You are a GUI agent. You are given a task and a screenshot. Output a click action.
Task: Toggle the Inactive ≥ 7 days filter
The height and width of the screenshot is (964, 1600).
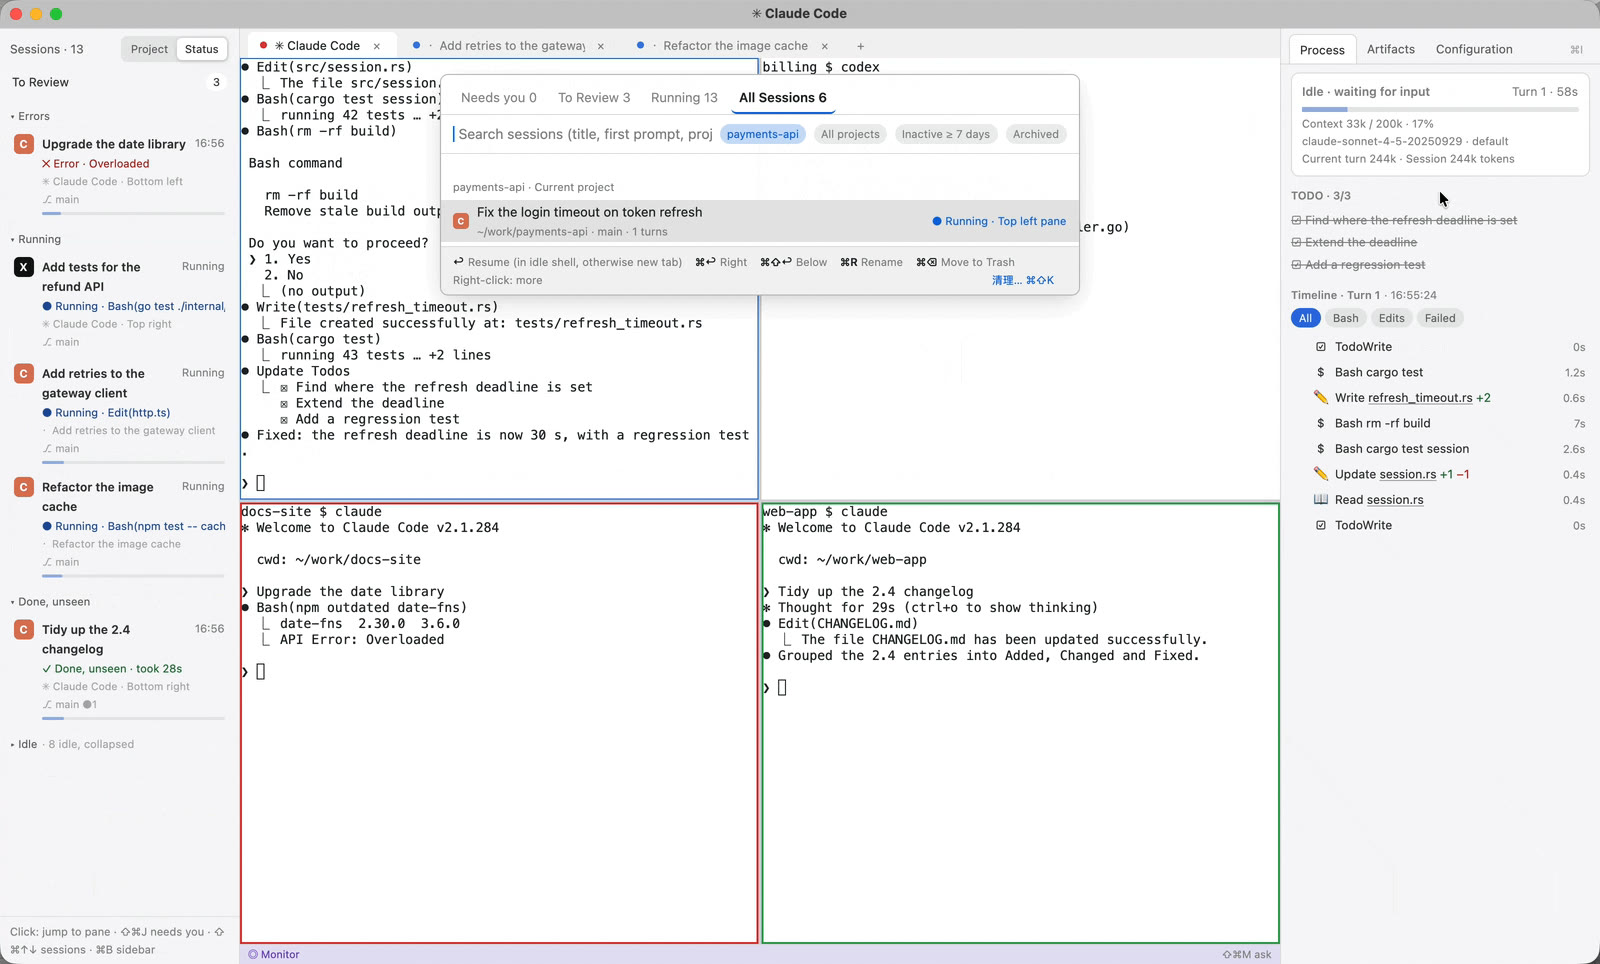[x=945, y=134]
